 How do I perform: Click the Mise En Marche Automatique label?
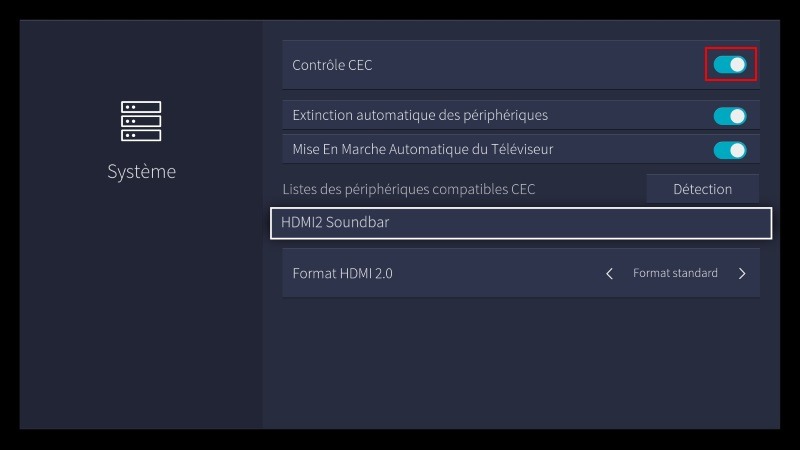pyautogui.click(x=422, y=150)
